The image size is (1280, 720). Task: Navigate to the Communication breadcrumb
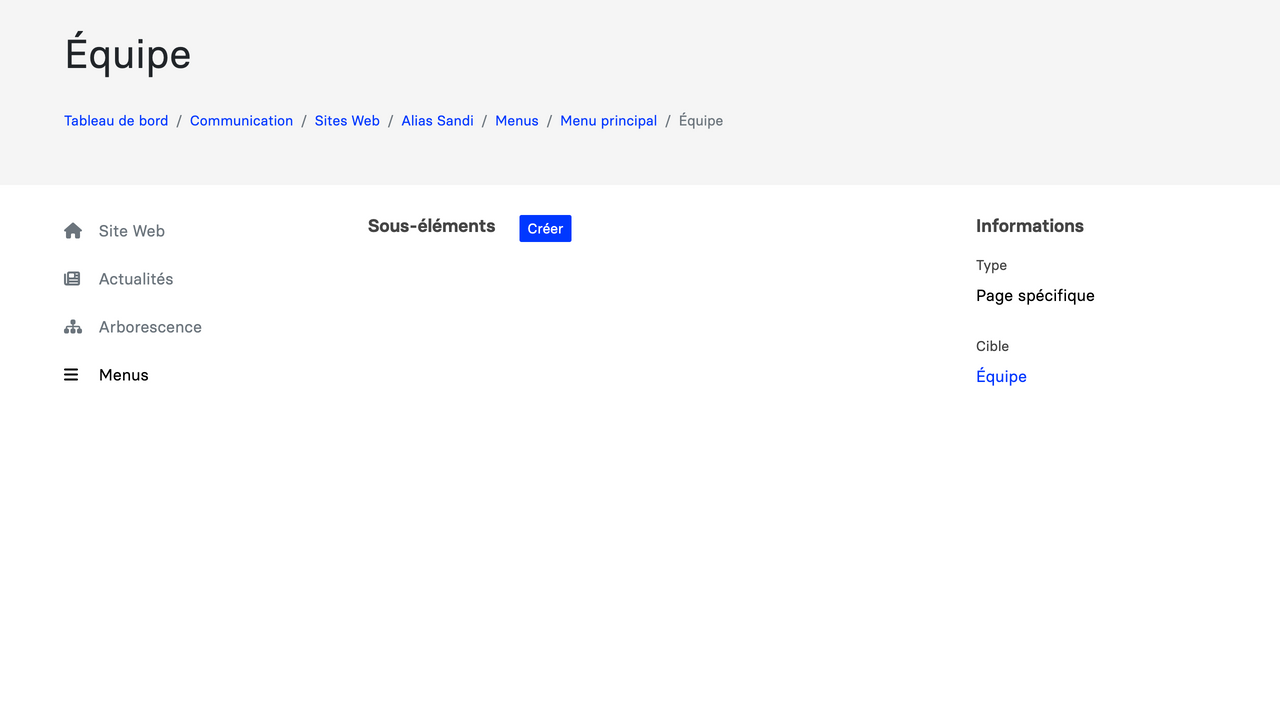(x=241, y=121)
